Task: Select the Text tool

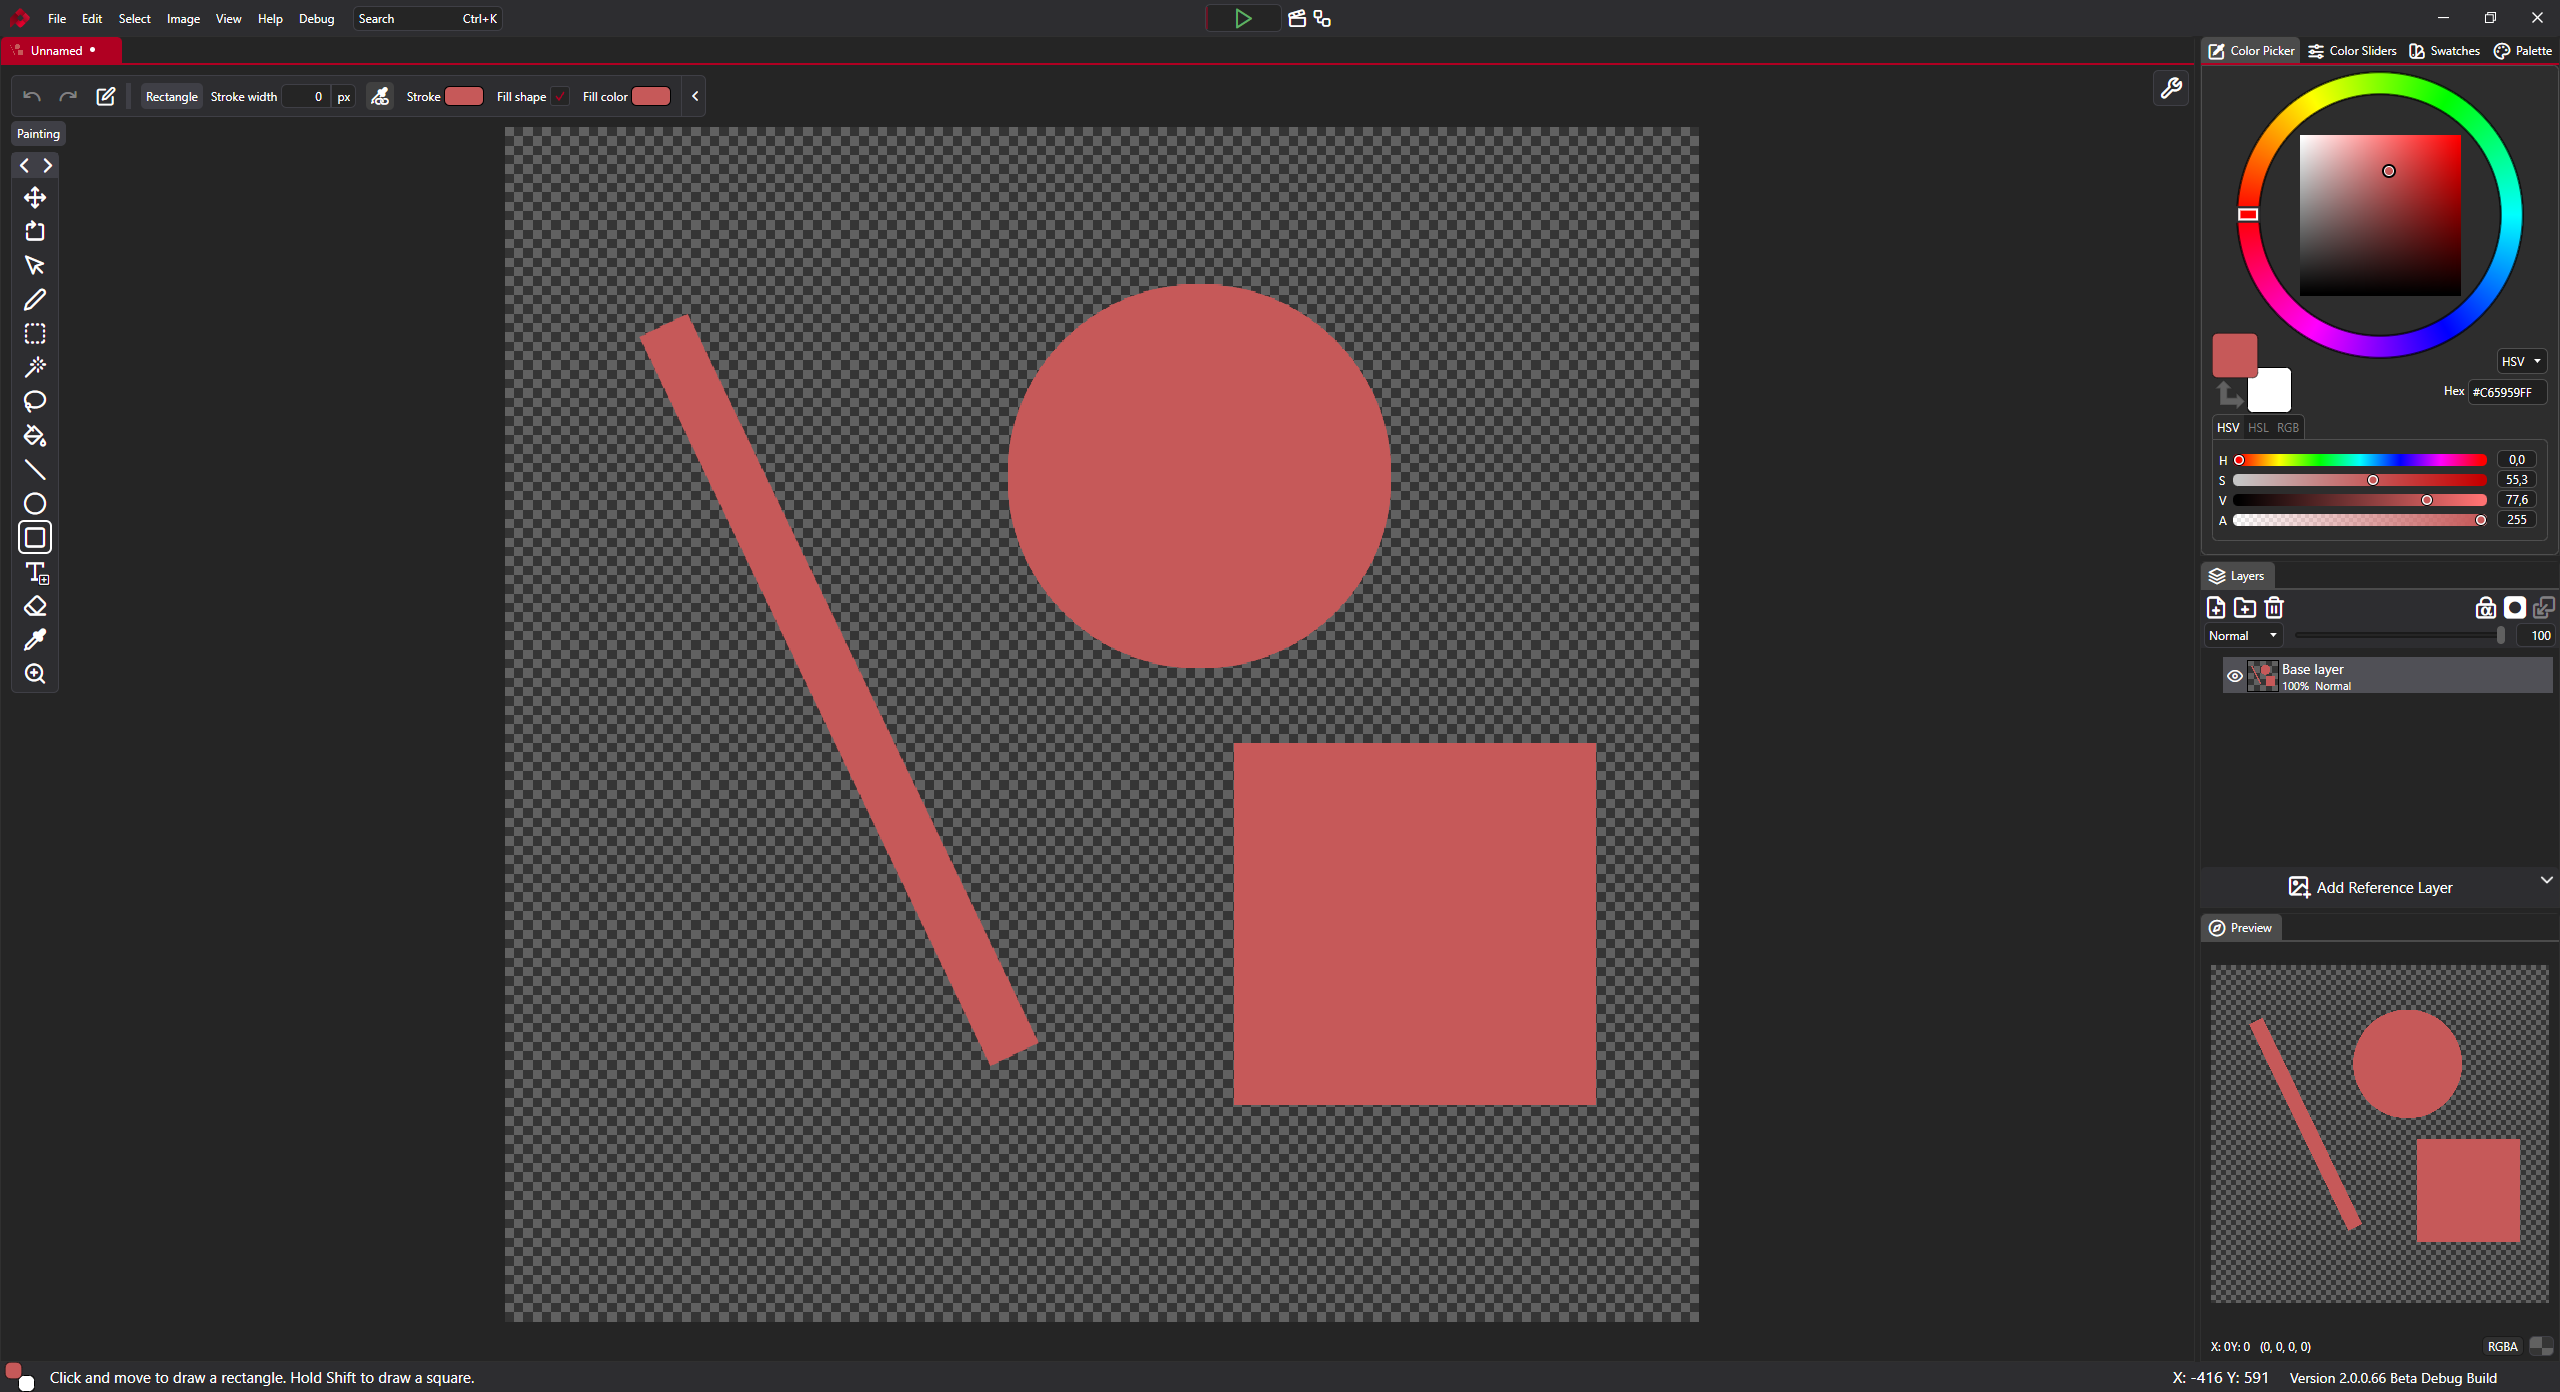Action: point(35,573)
